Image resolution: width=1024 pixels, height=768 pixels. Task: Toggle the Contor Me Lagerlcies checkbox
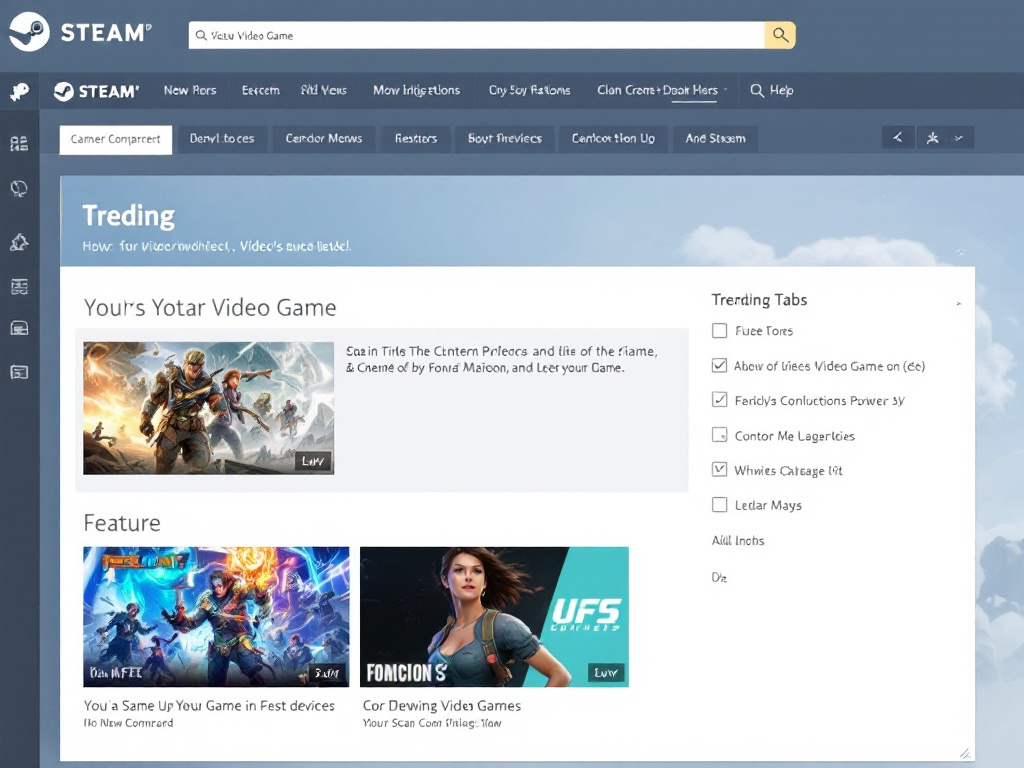coord(719,435)
